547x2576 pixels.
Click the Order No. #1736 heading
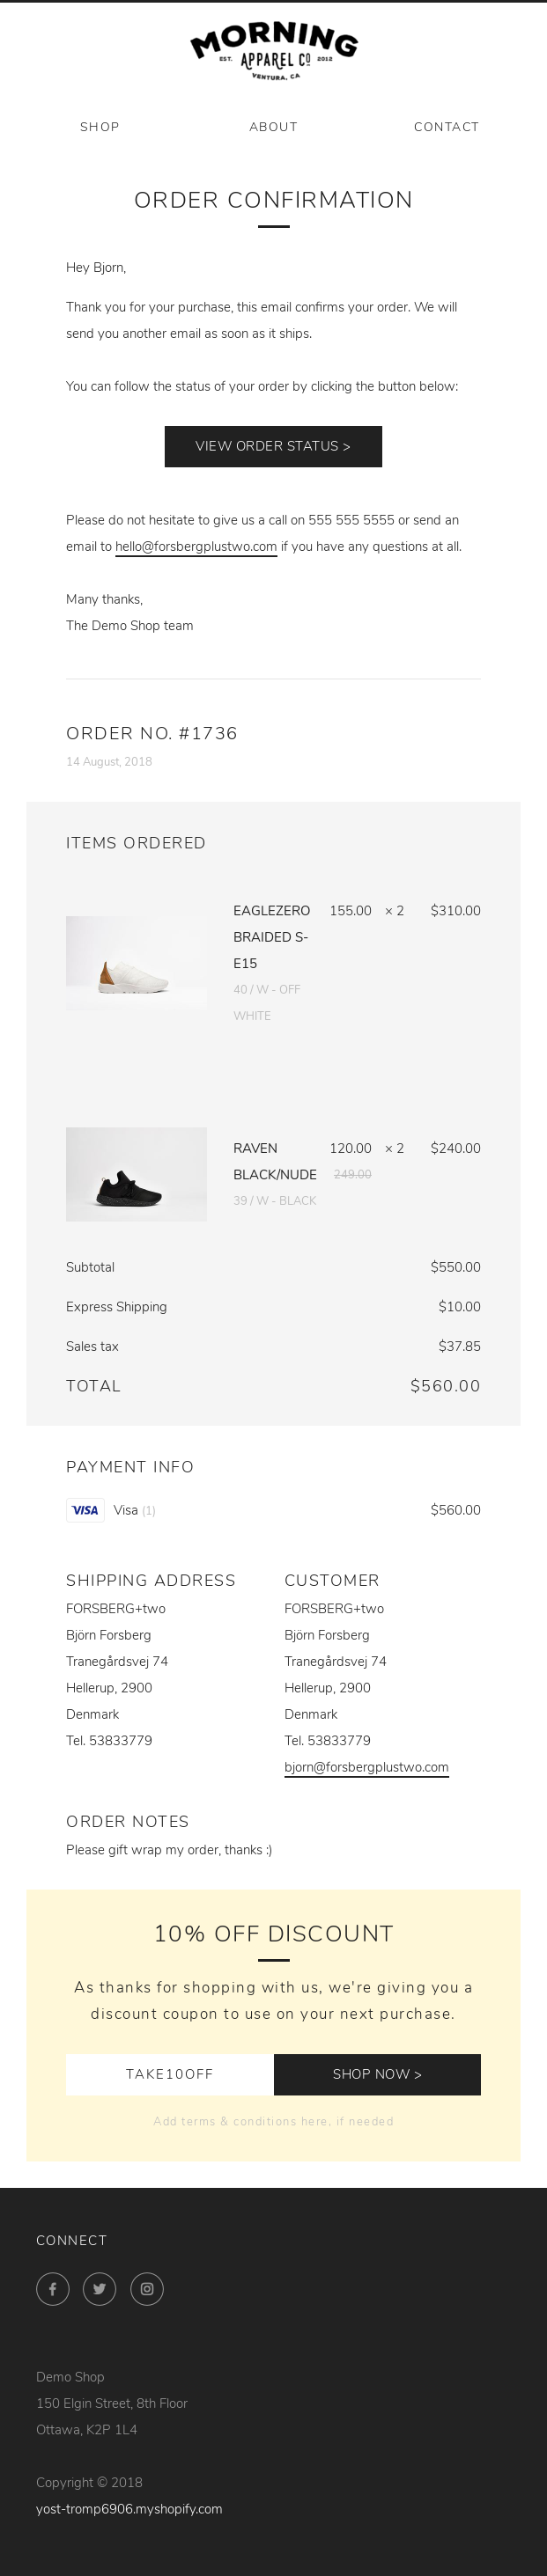click(x=152, y=733)
